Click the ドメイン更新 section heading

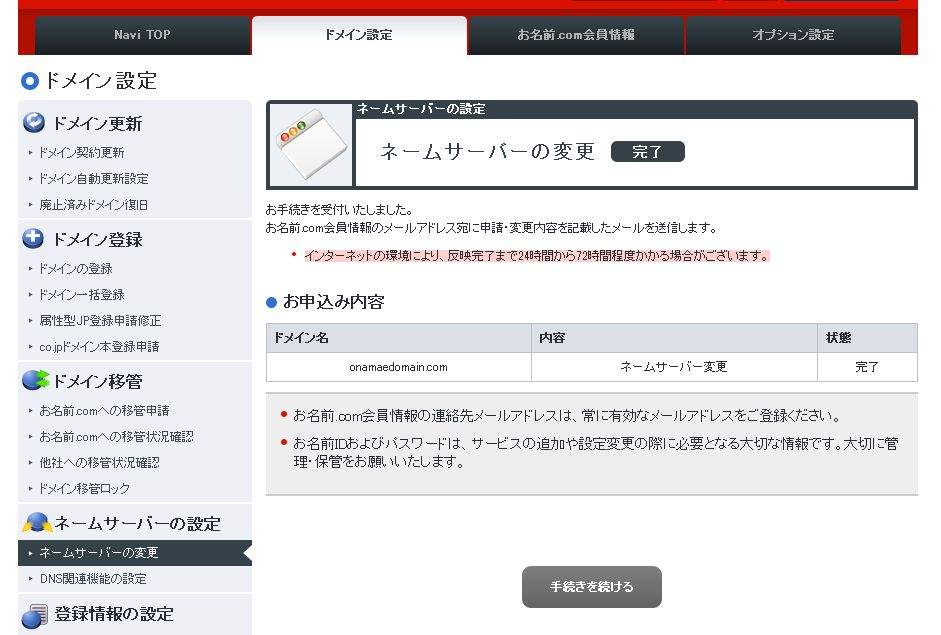coord(98,124)
